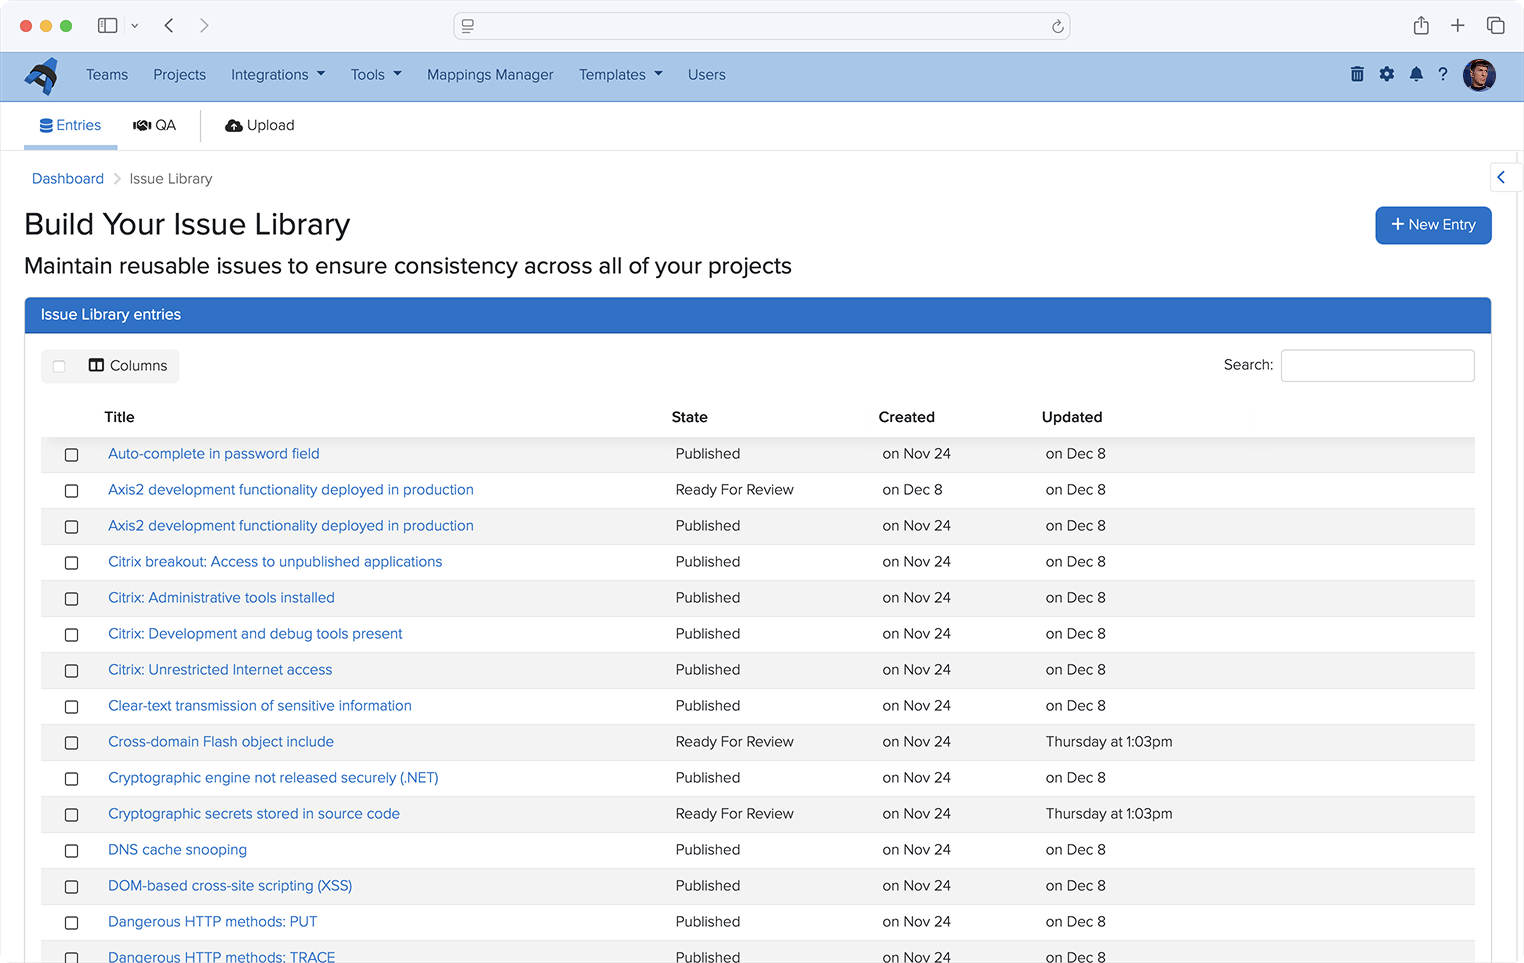
Task: Select checkbox for Citrix breakout row
Action: 72,563
